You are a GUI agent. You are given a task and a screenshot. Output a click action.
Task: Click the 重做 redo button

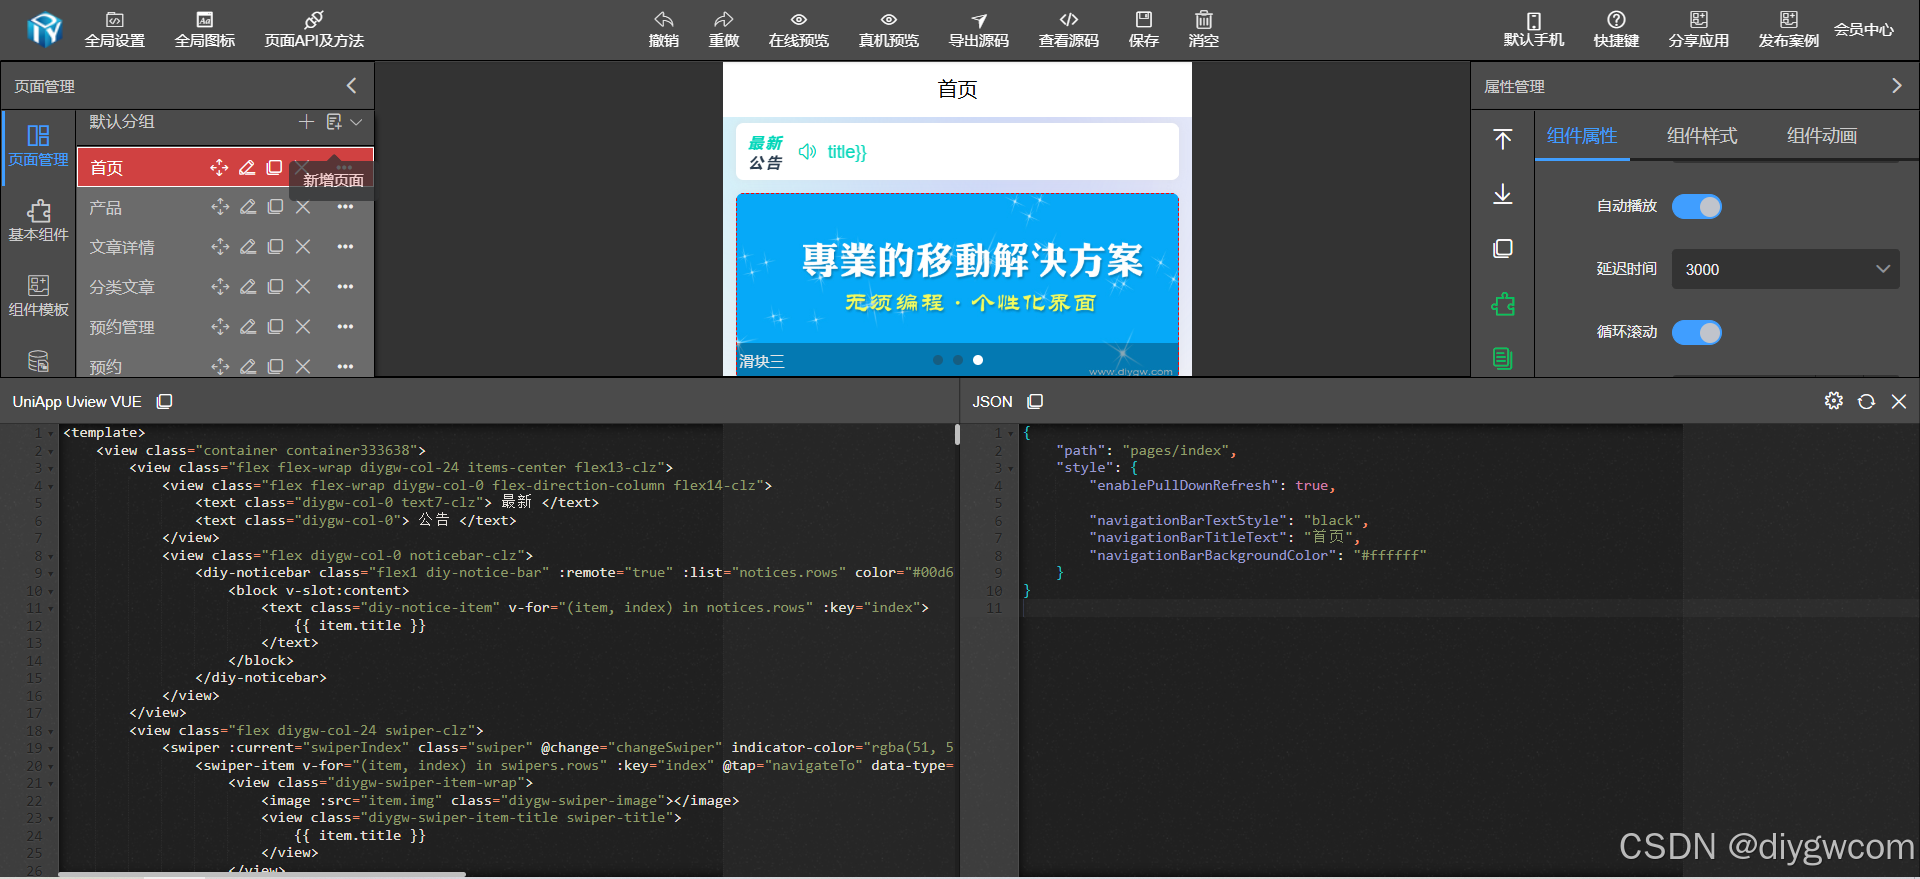point(724,30)
